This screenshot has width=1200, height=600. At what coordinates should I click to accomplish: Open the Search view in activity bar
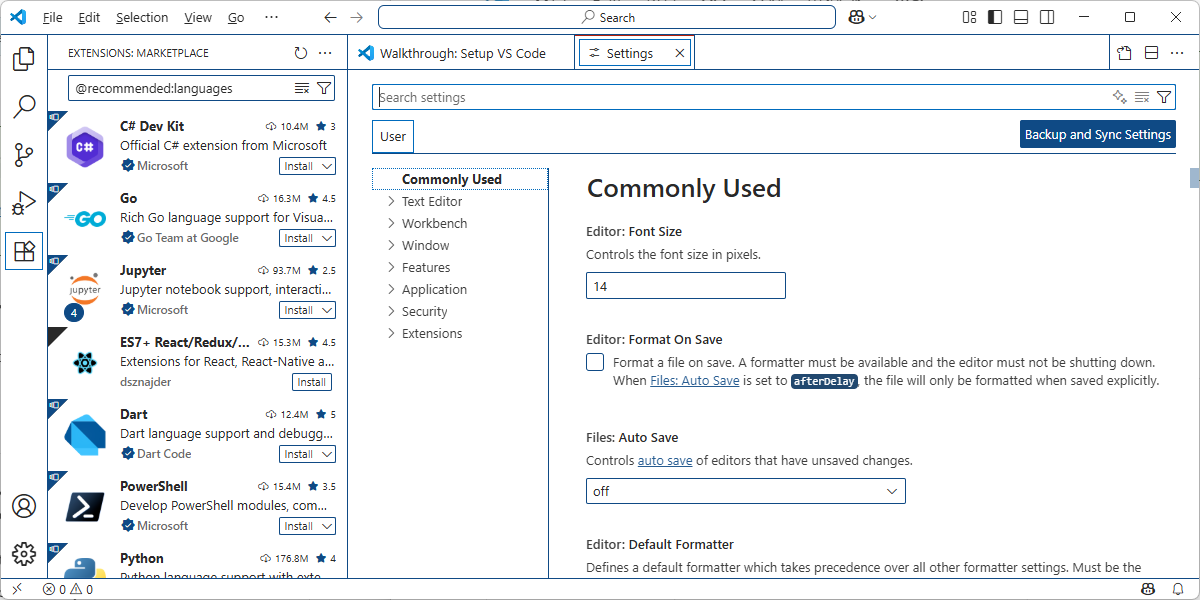(24, 106)
